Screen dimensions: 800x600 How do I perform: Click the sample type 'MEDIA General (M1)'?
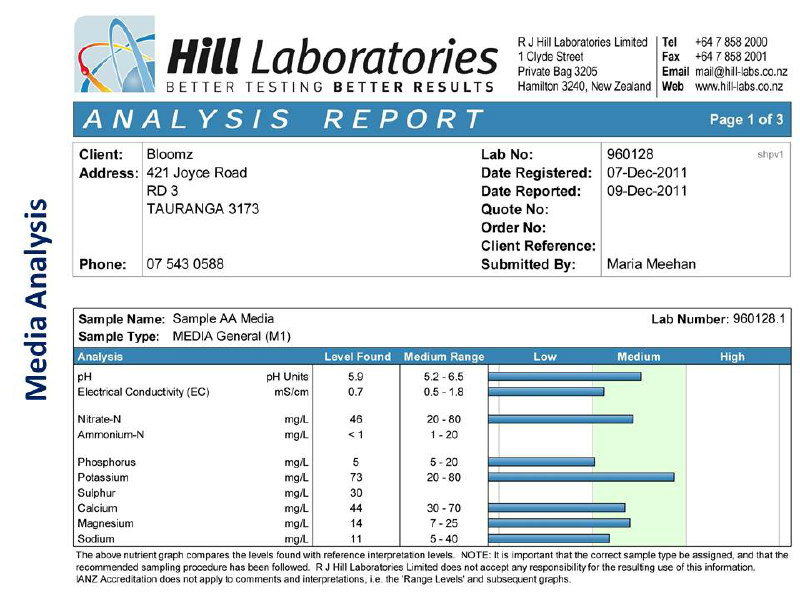click(231, 336)
